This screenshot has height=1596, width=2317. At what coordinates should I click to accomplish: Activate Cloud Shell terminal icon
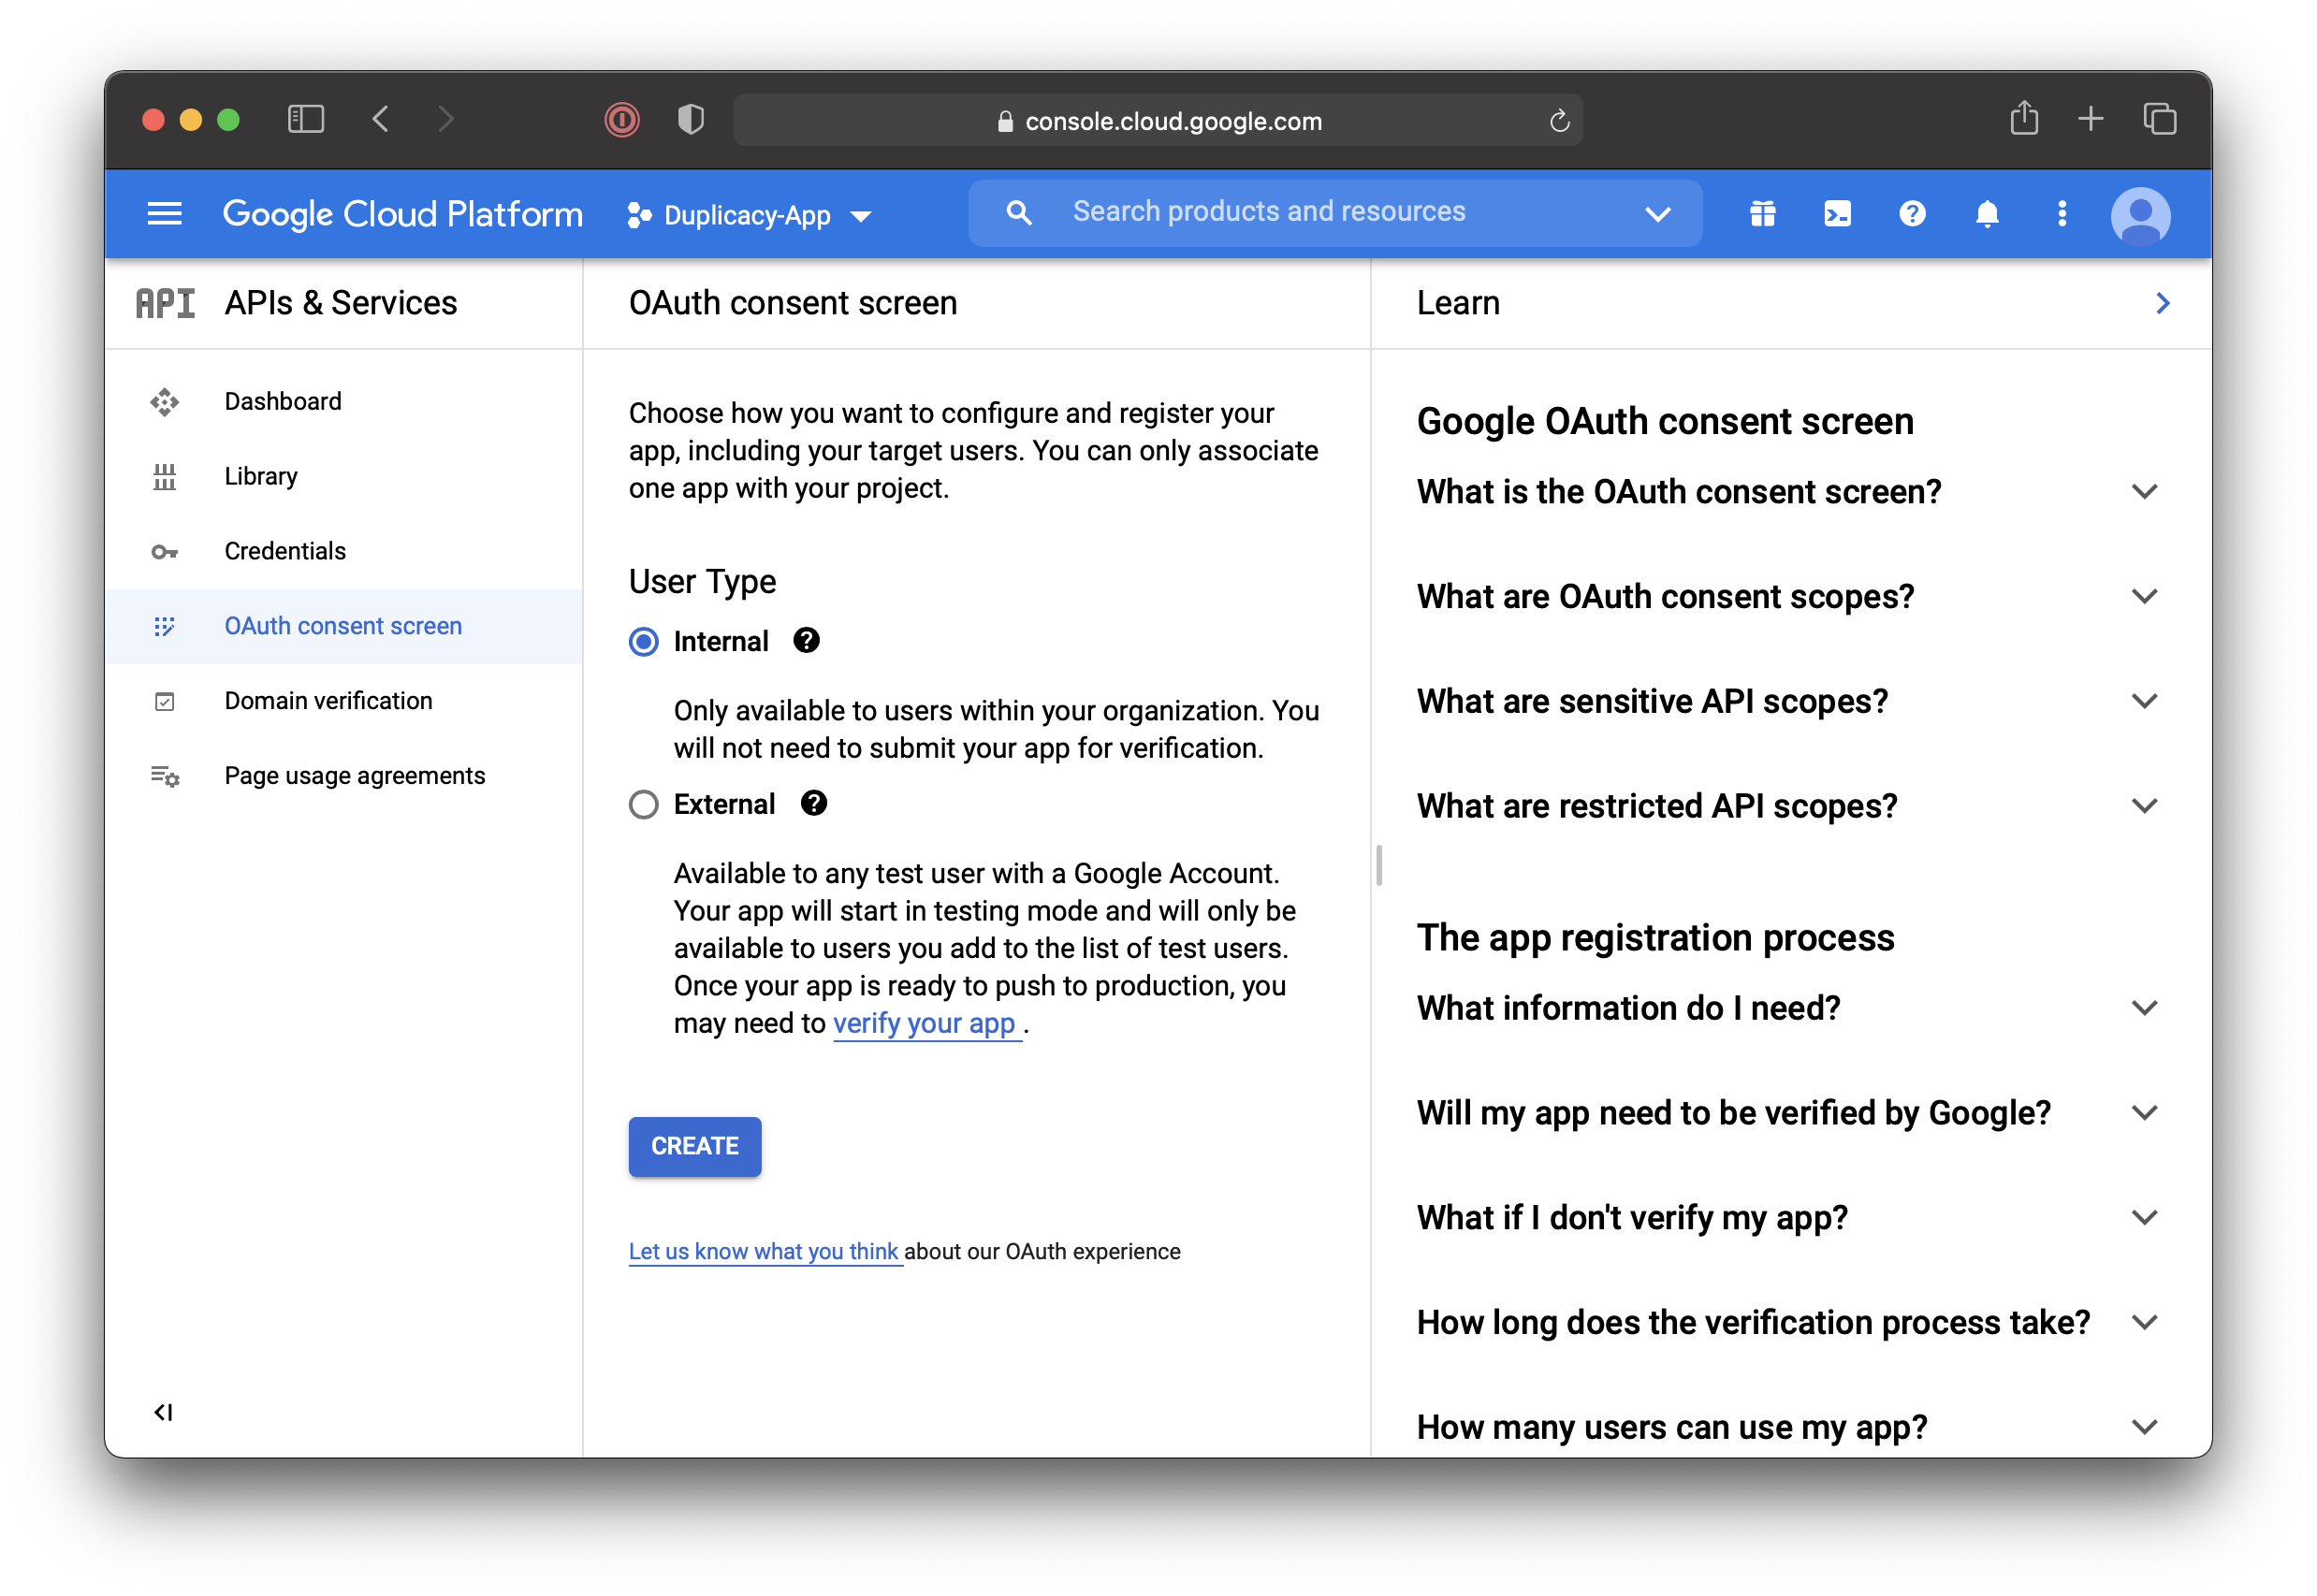1837,214
